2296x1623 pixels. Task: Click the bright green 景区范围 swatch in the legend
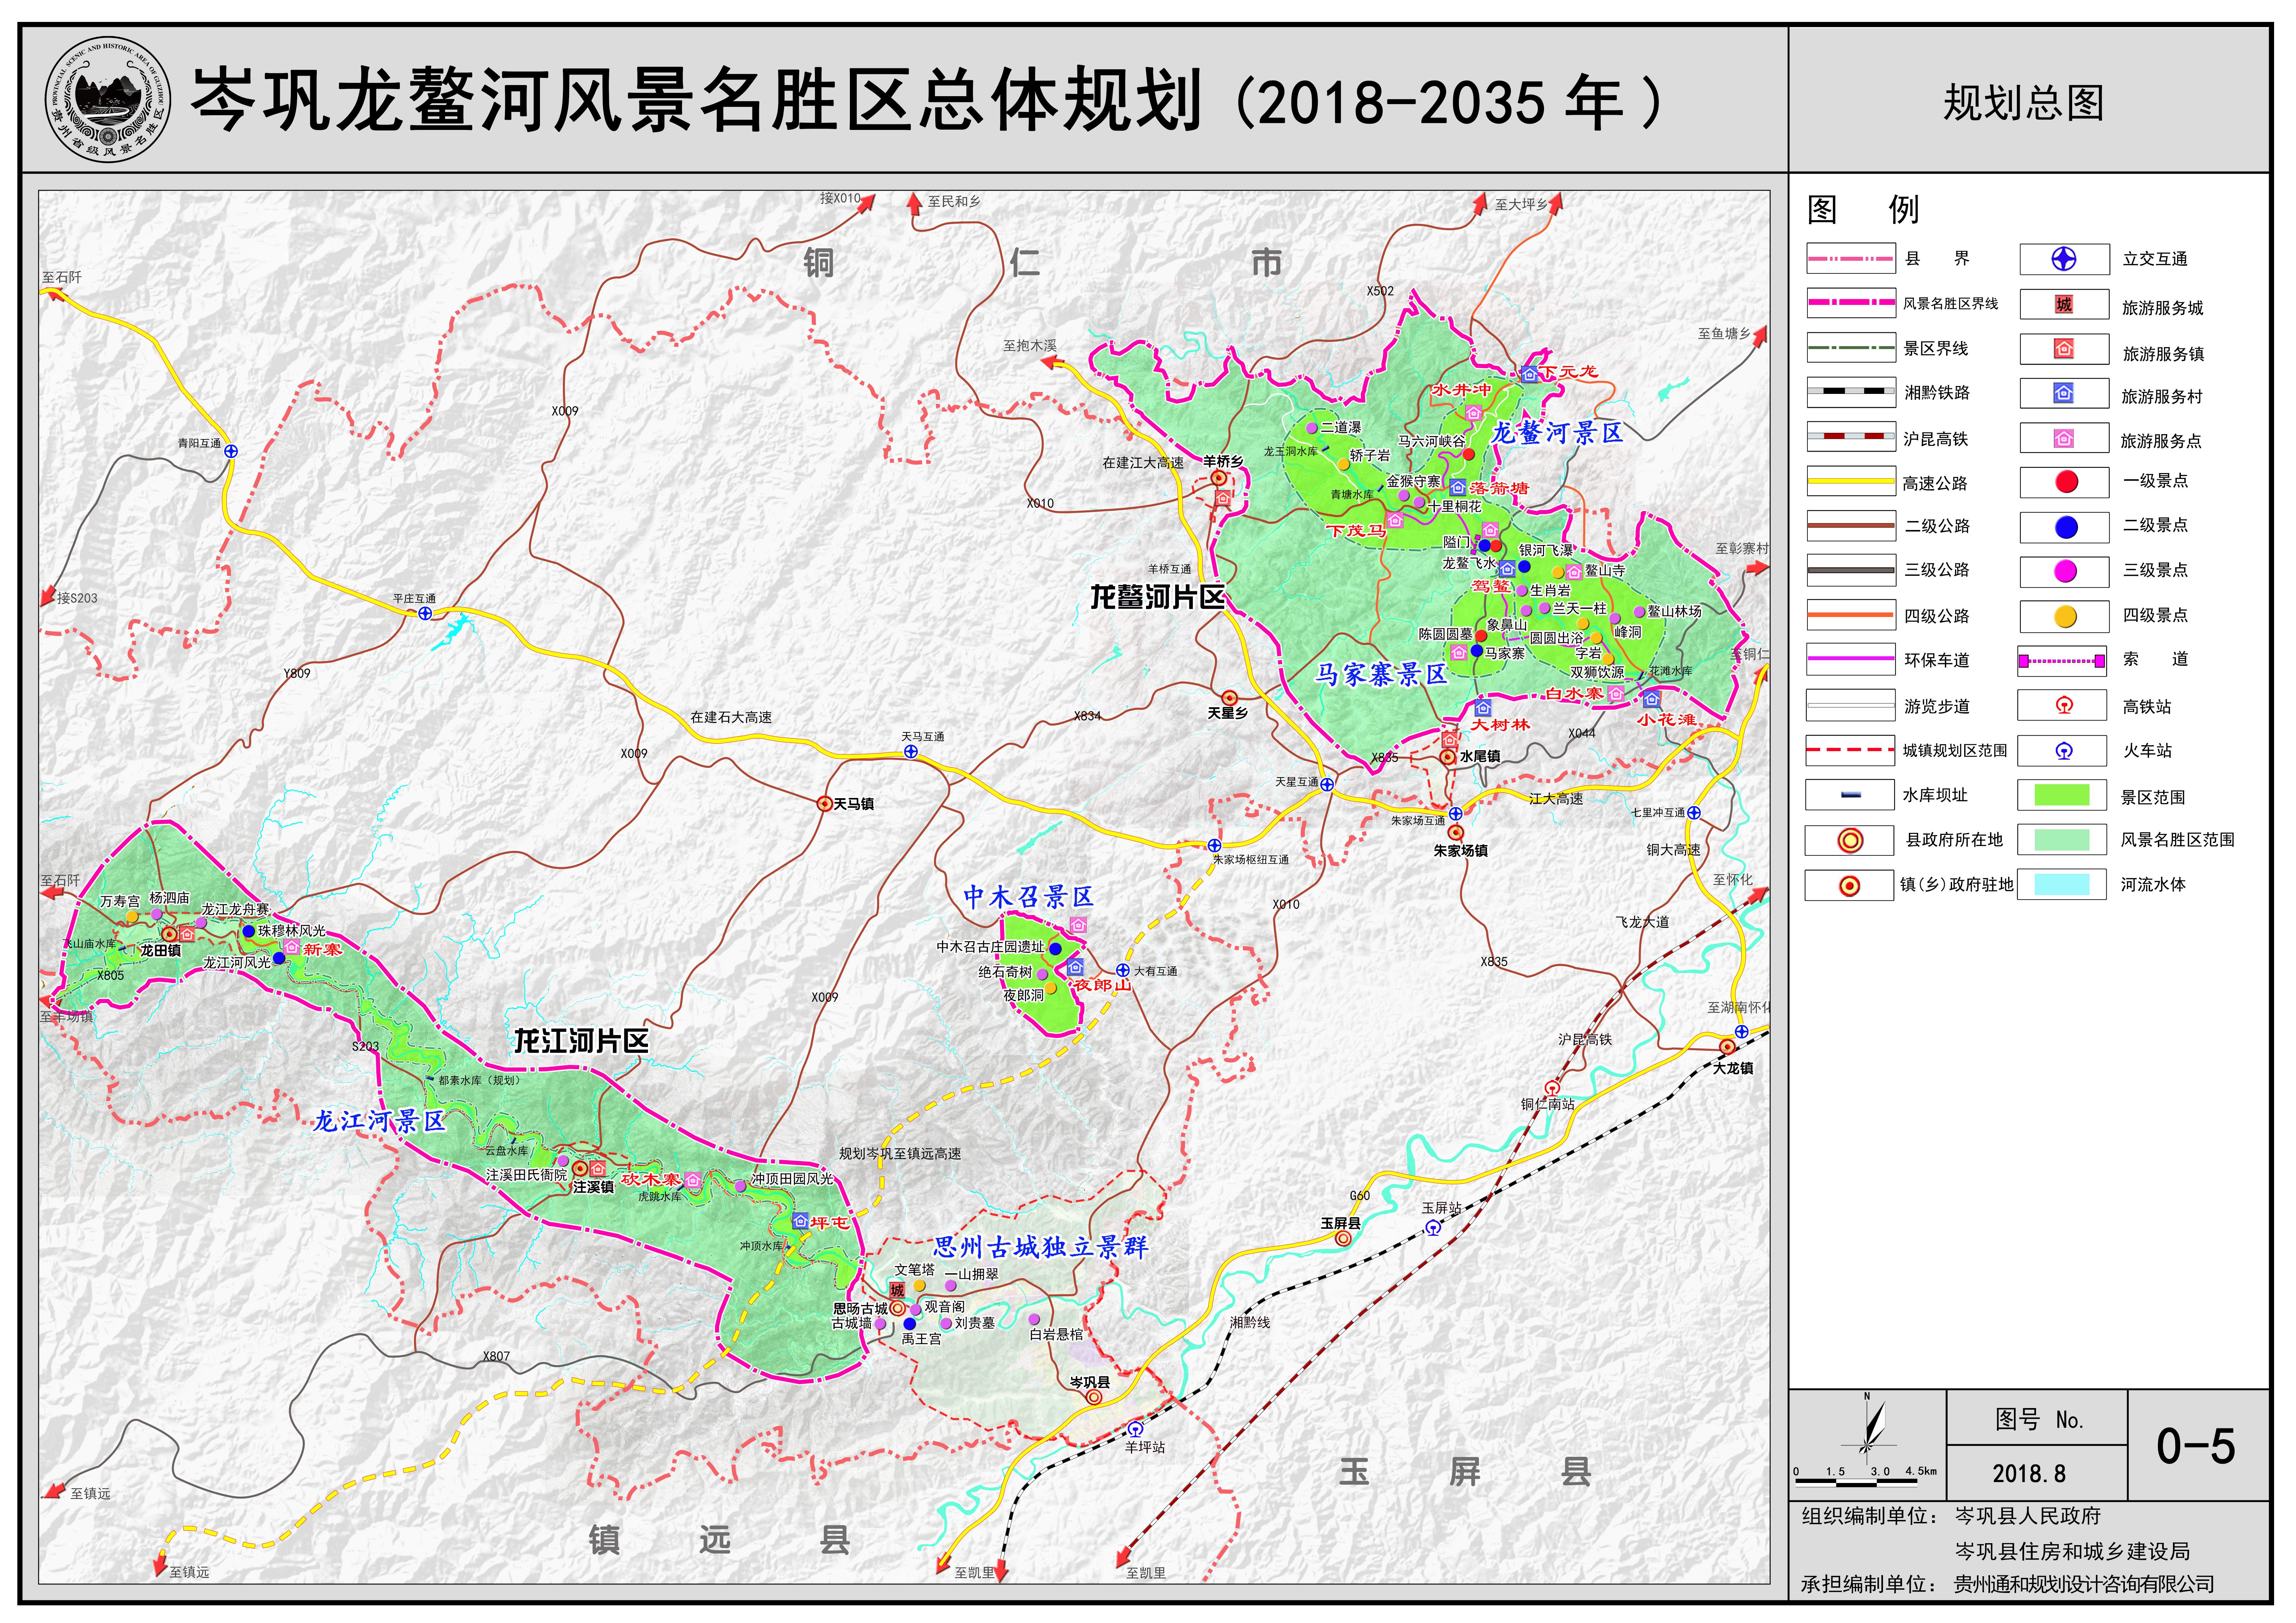(x=2062, y=795)
